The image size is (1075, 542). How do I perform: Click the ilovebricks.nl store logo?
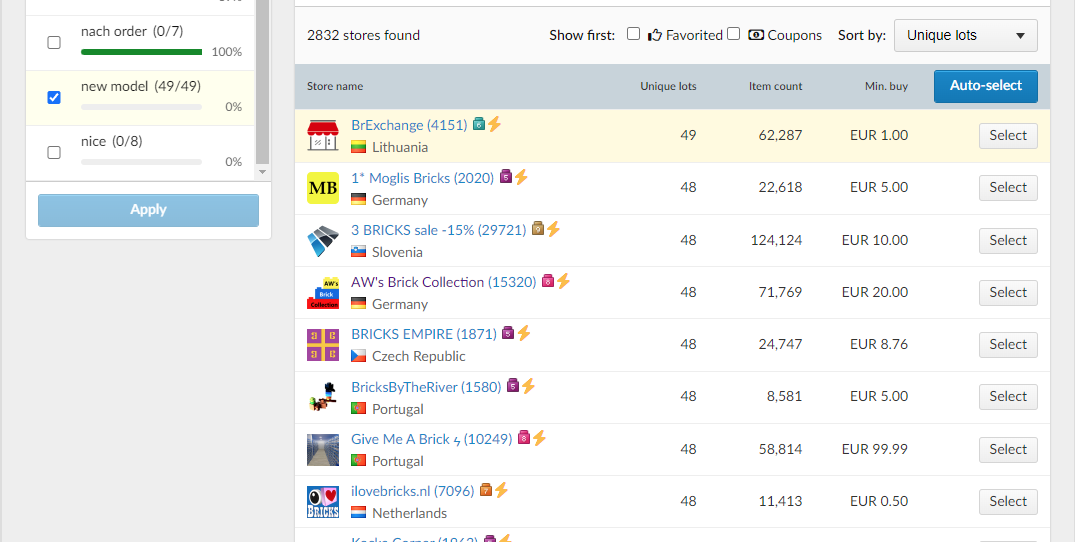click(x=323, y=502)
